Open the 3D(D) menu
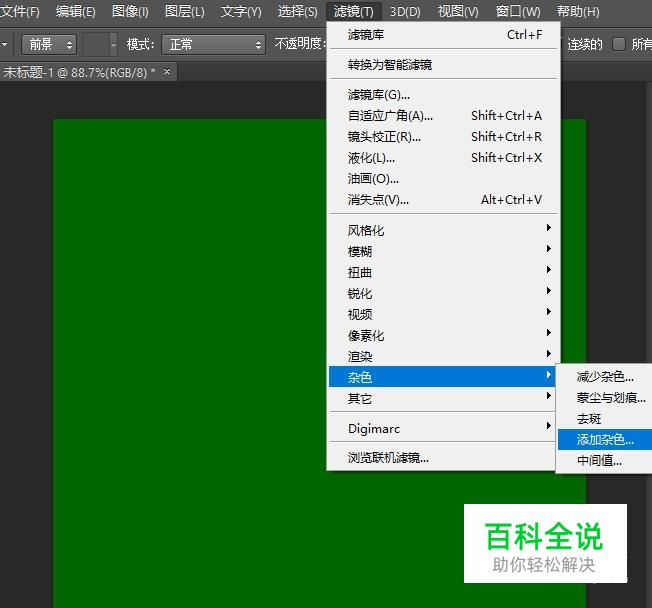The height and width of the screenshot is (608, 652). pyautogui.click(x=405, y=11)
